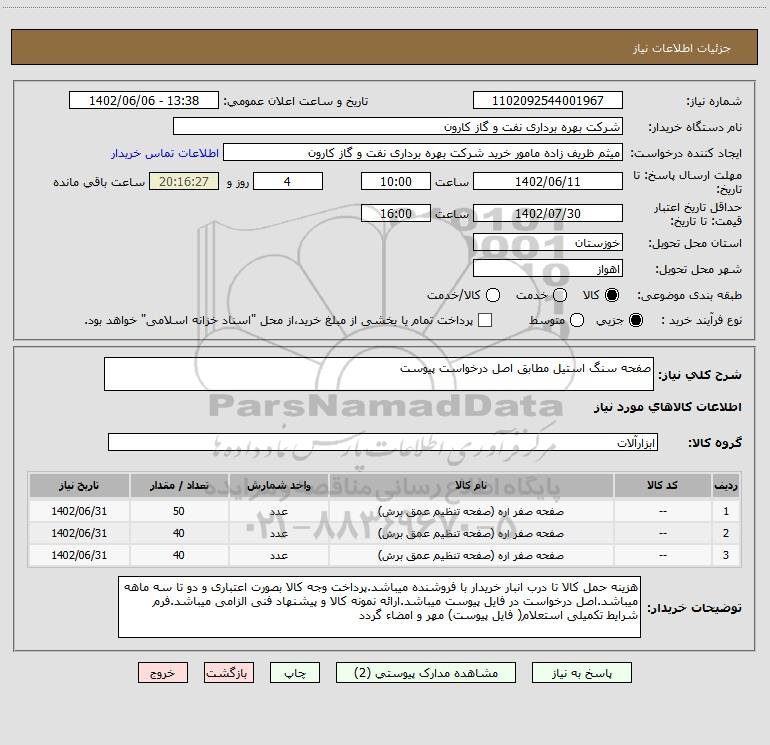Click the نام کالا column header
Screen dimensions: 770x745
(471, 486)
